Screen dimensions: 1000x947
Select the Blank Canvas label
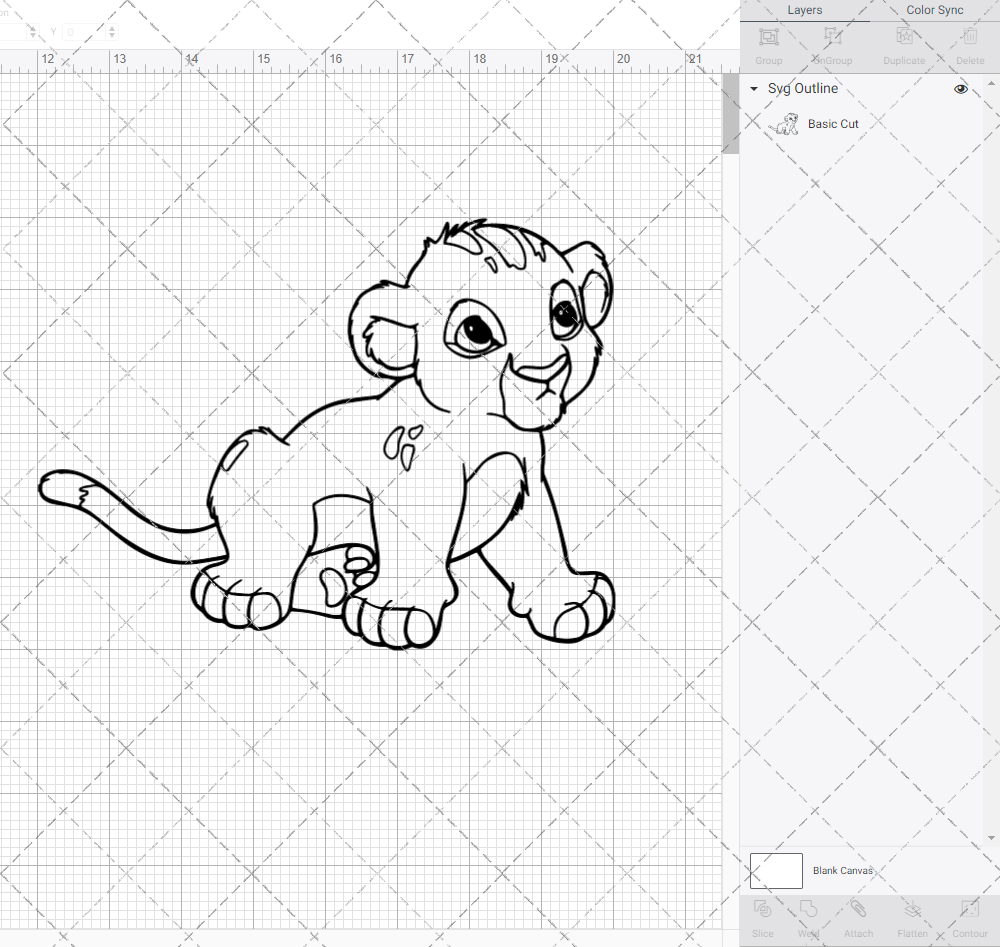[x=842, y=870]
